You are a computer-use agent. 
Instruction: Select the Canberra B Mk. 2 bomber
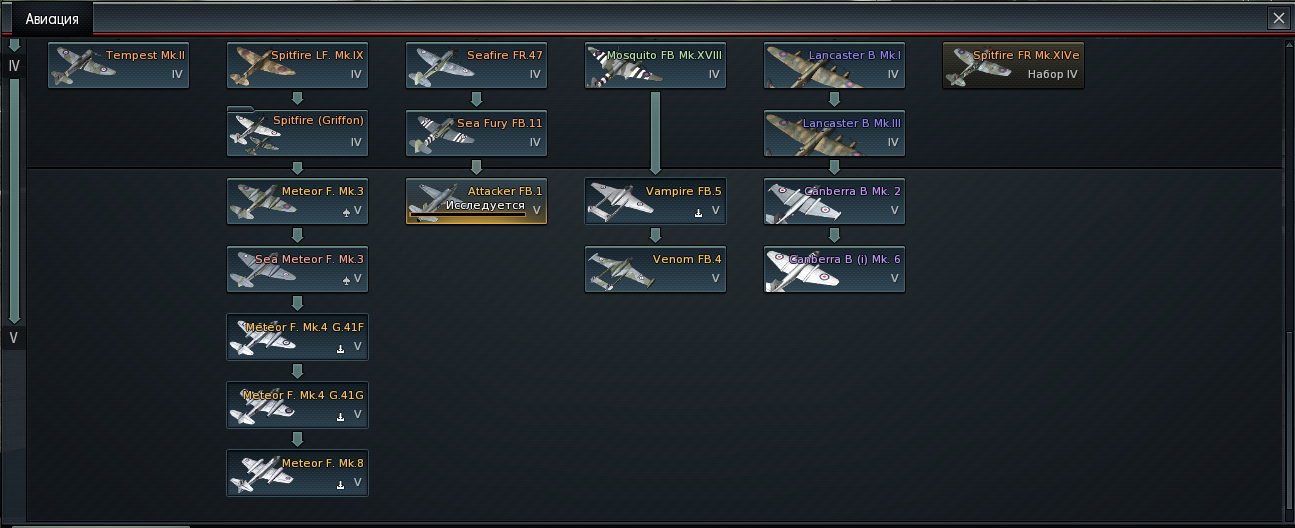[x=834, y=201]
